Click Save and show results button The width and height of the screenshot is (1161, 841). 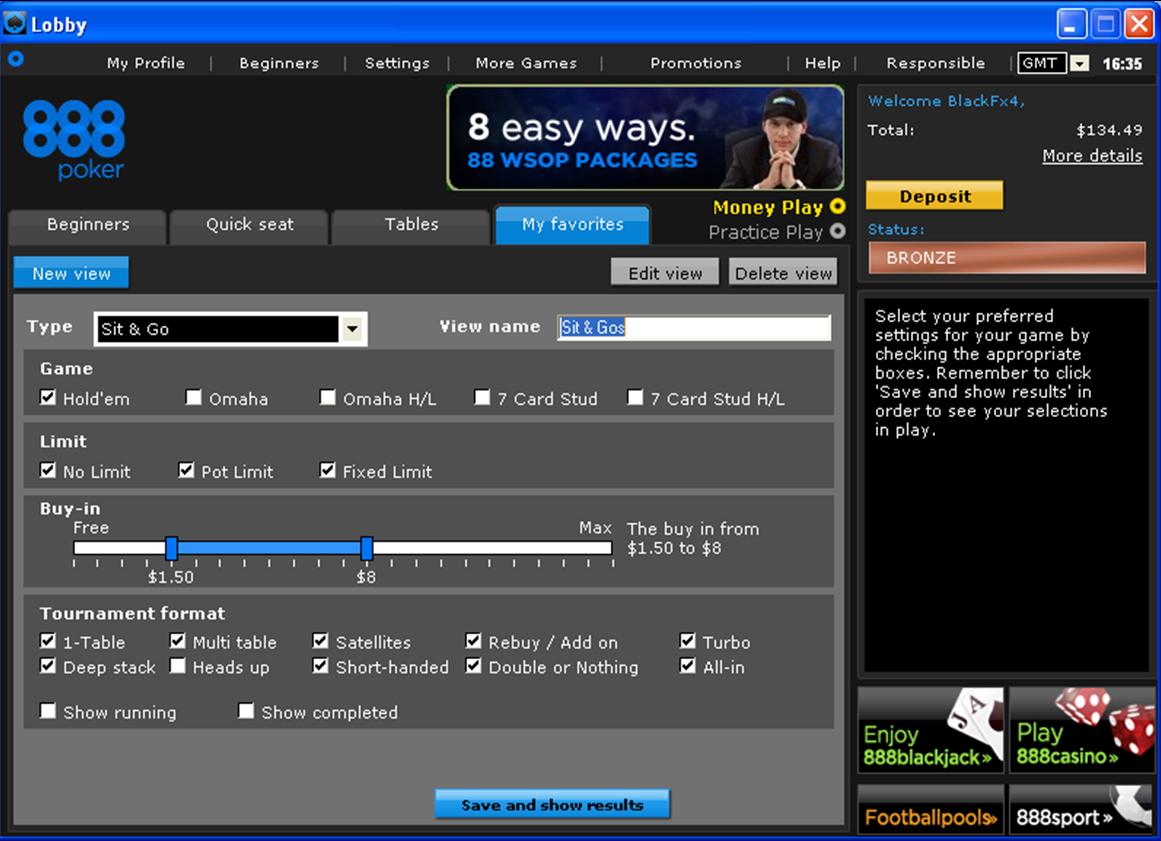552,804
